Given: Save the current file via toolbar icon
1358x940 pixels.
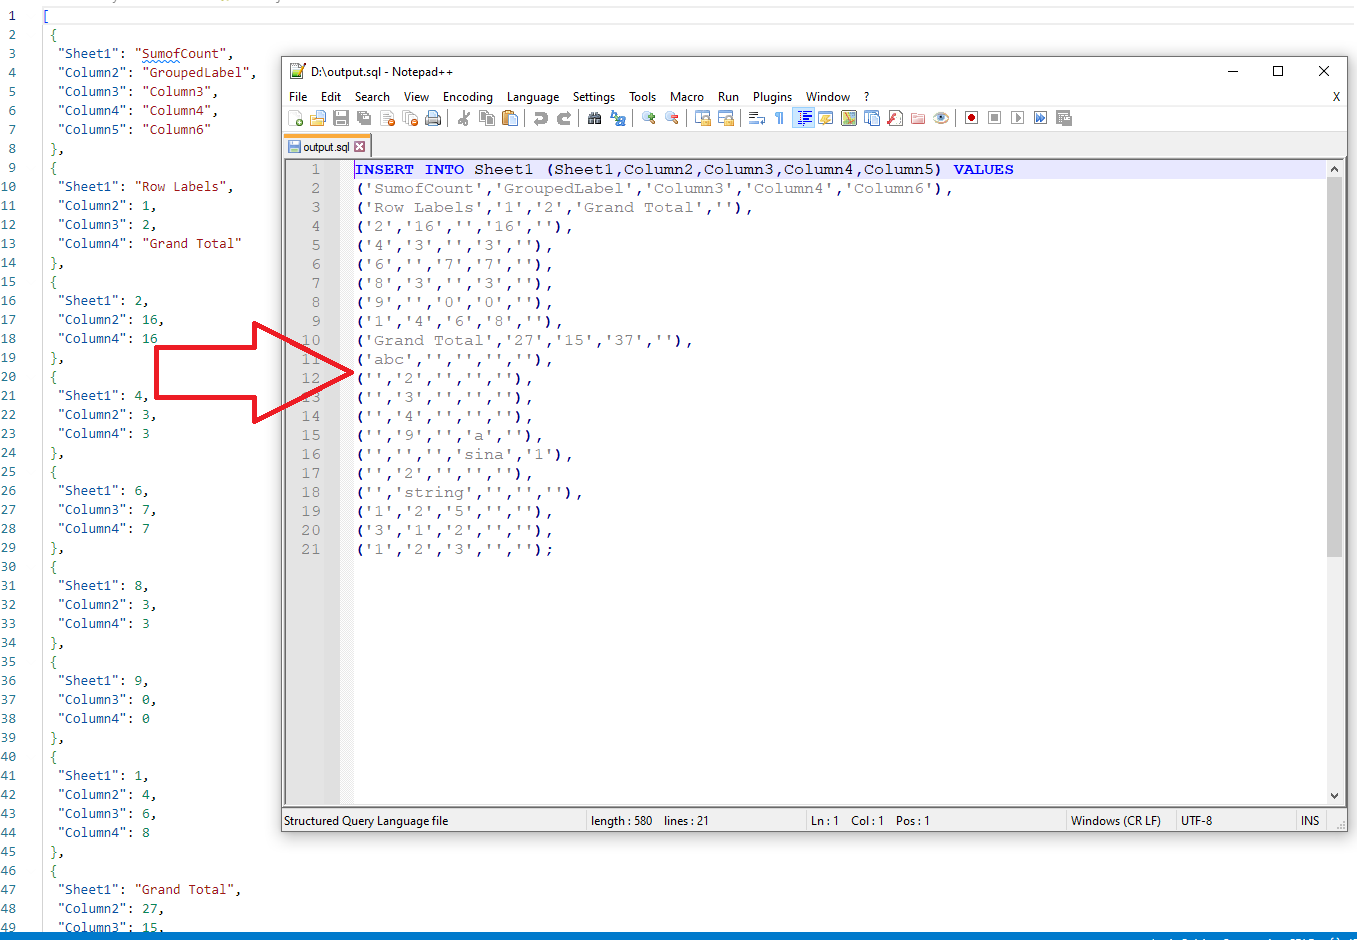Looking at the screenshot, I should point(341,118).
